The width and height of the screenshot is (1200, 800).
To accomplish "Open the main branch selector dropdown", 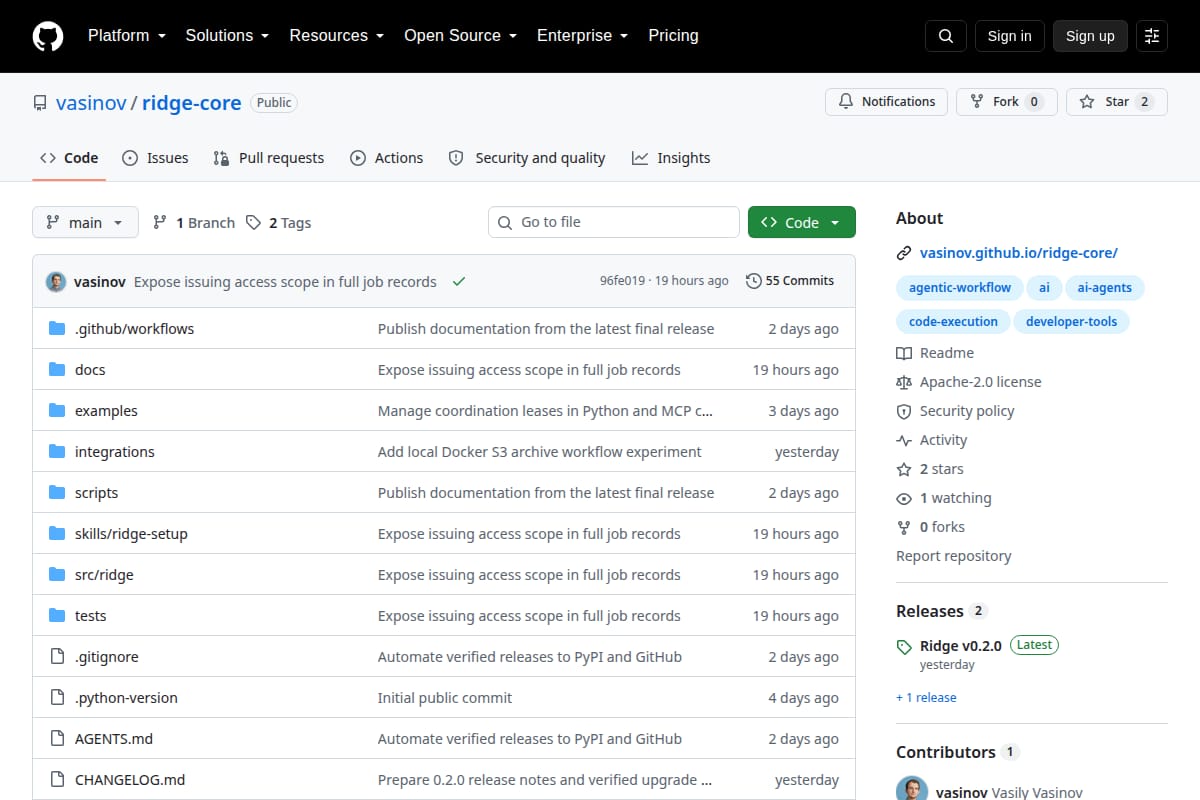I will pos(85,222).
